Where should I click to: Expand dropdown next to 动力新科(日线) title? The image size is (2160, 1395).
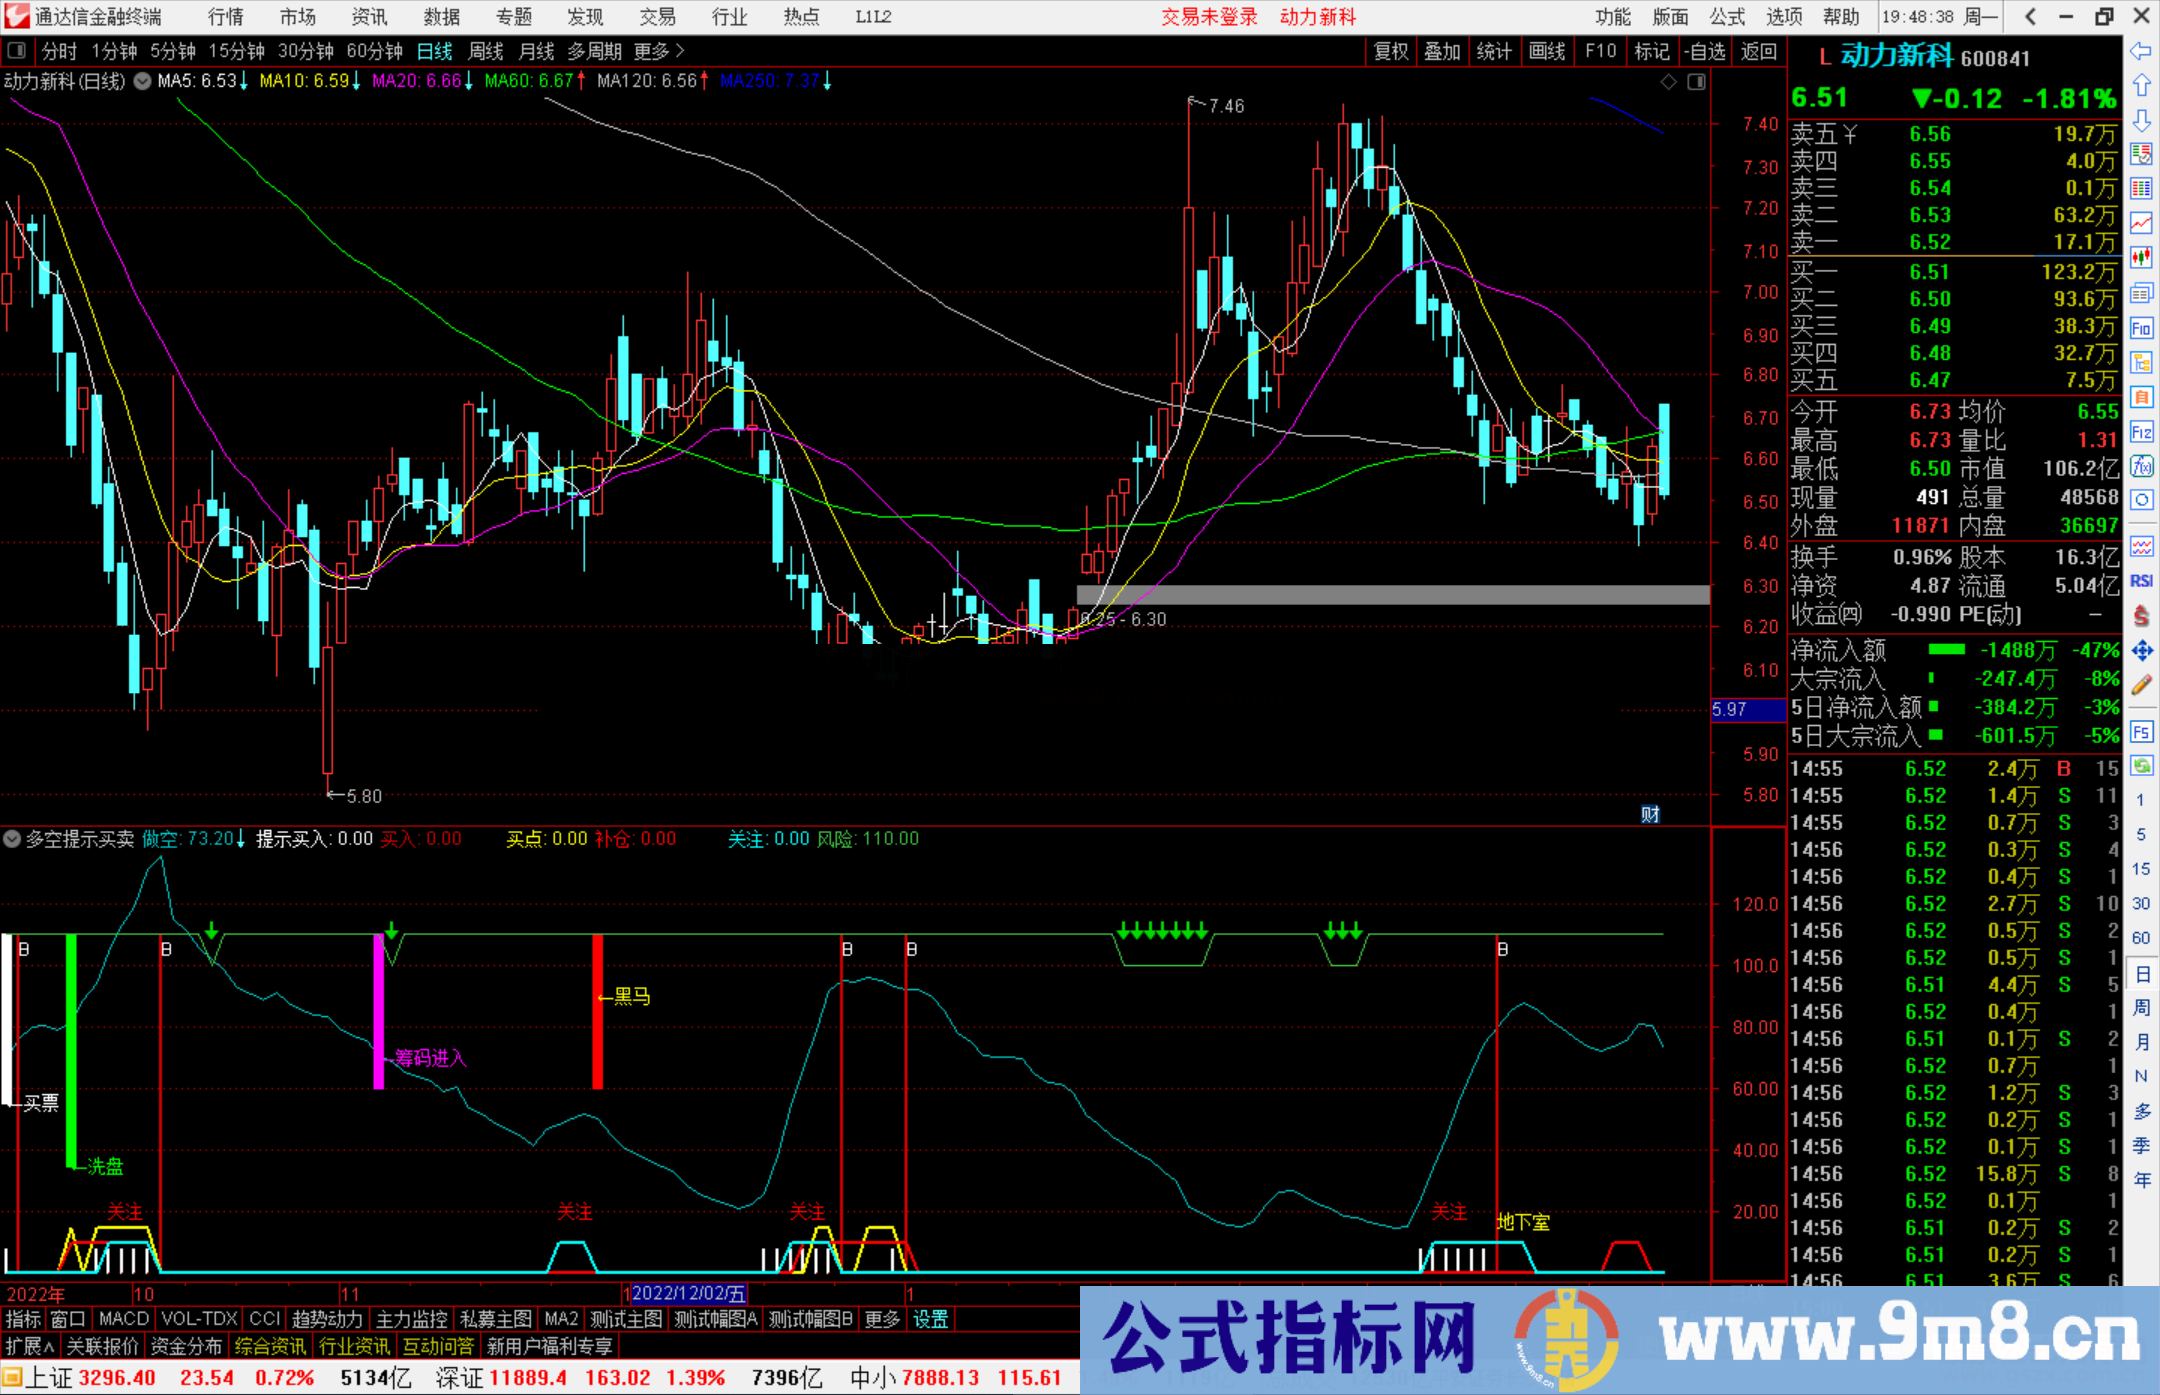tap(143, 81)
